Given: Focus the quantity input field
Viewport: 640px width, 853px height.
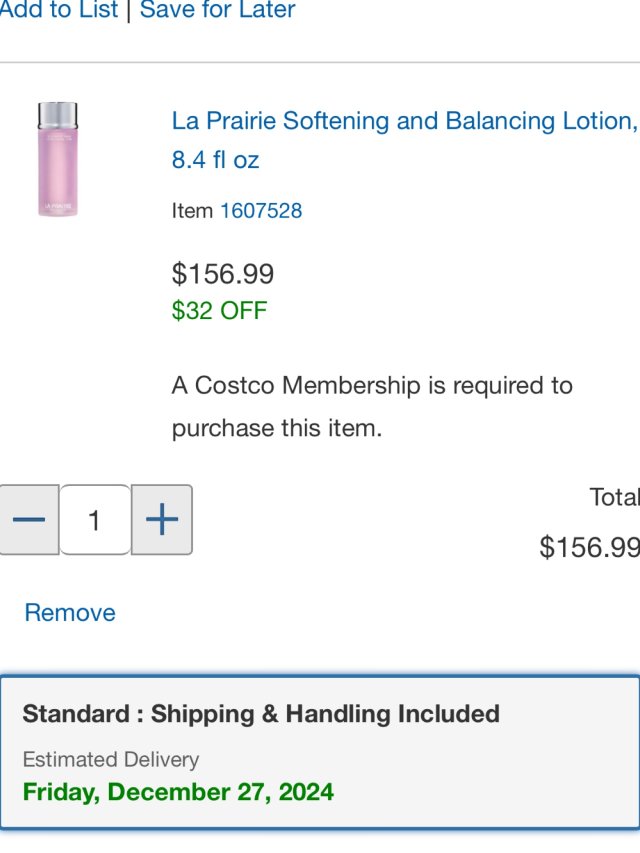Looking at the screenshot, I should (x=95, y=520).
